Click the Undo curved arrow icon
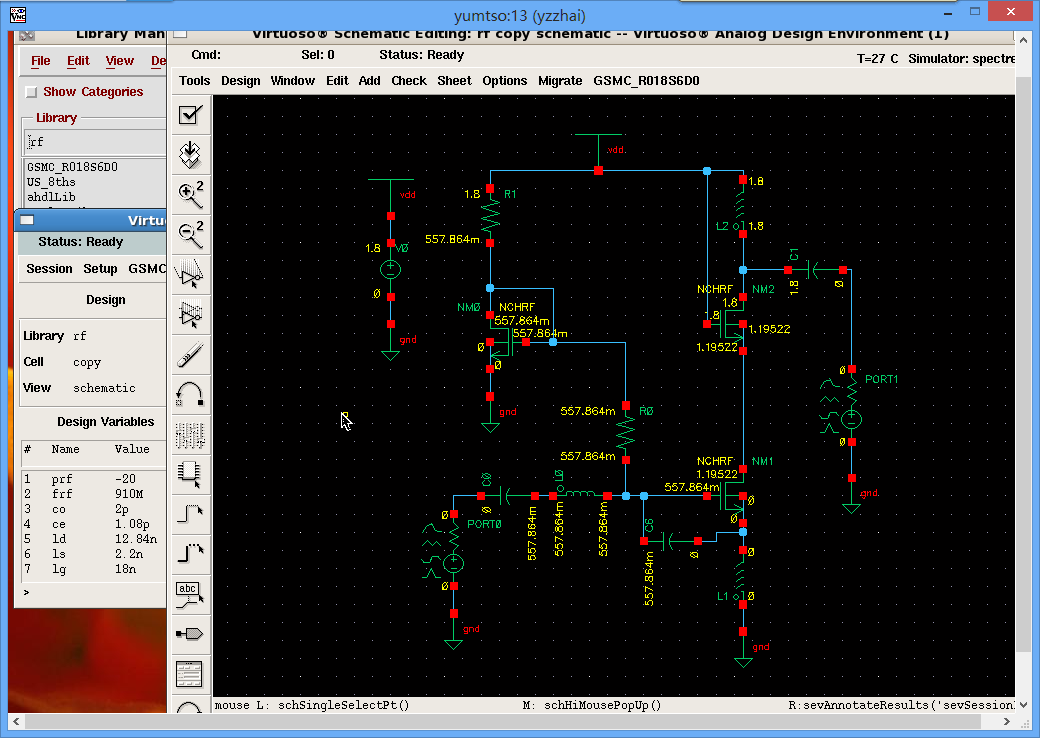The image size is (1040, 738). (x=190, y=394)
